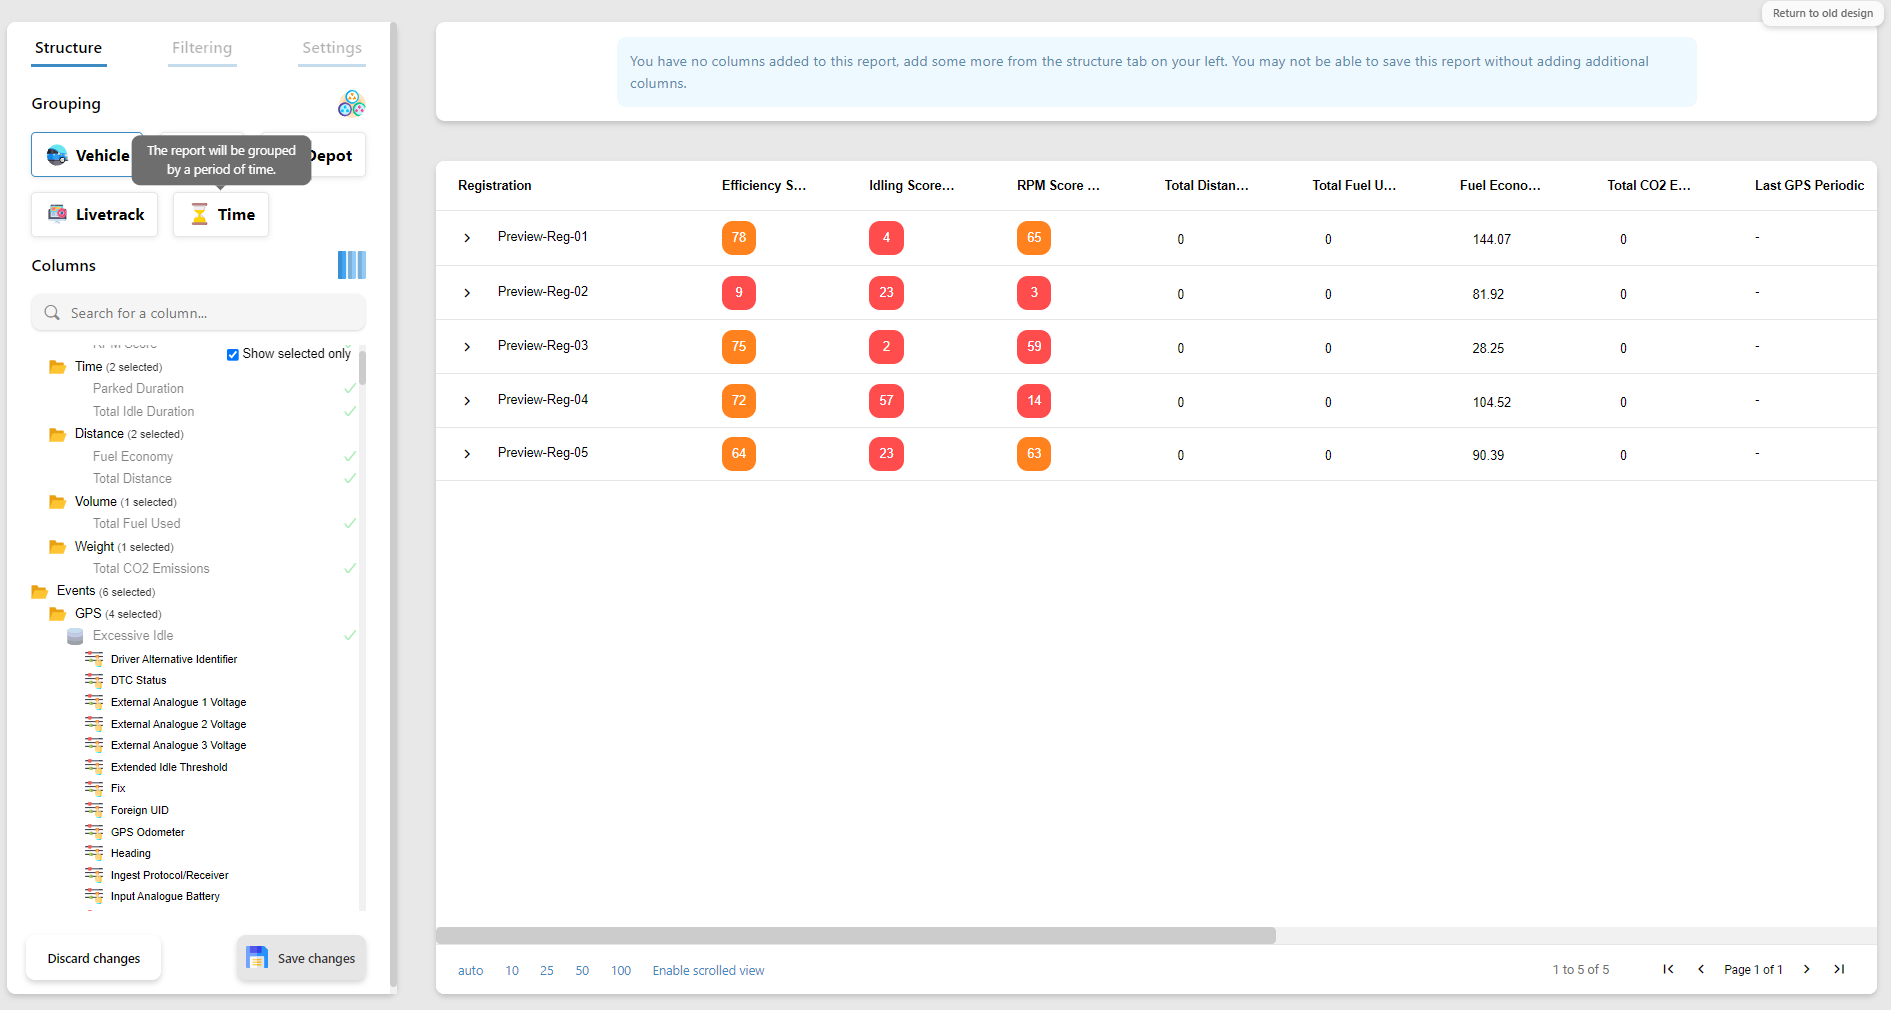Open the search icon in column search field
The height and width of the screenshot is (1010, 1891).
(x=51, y=313)
